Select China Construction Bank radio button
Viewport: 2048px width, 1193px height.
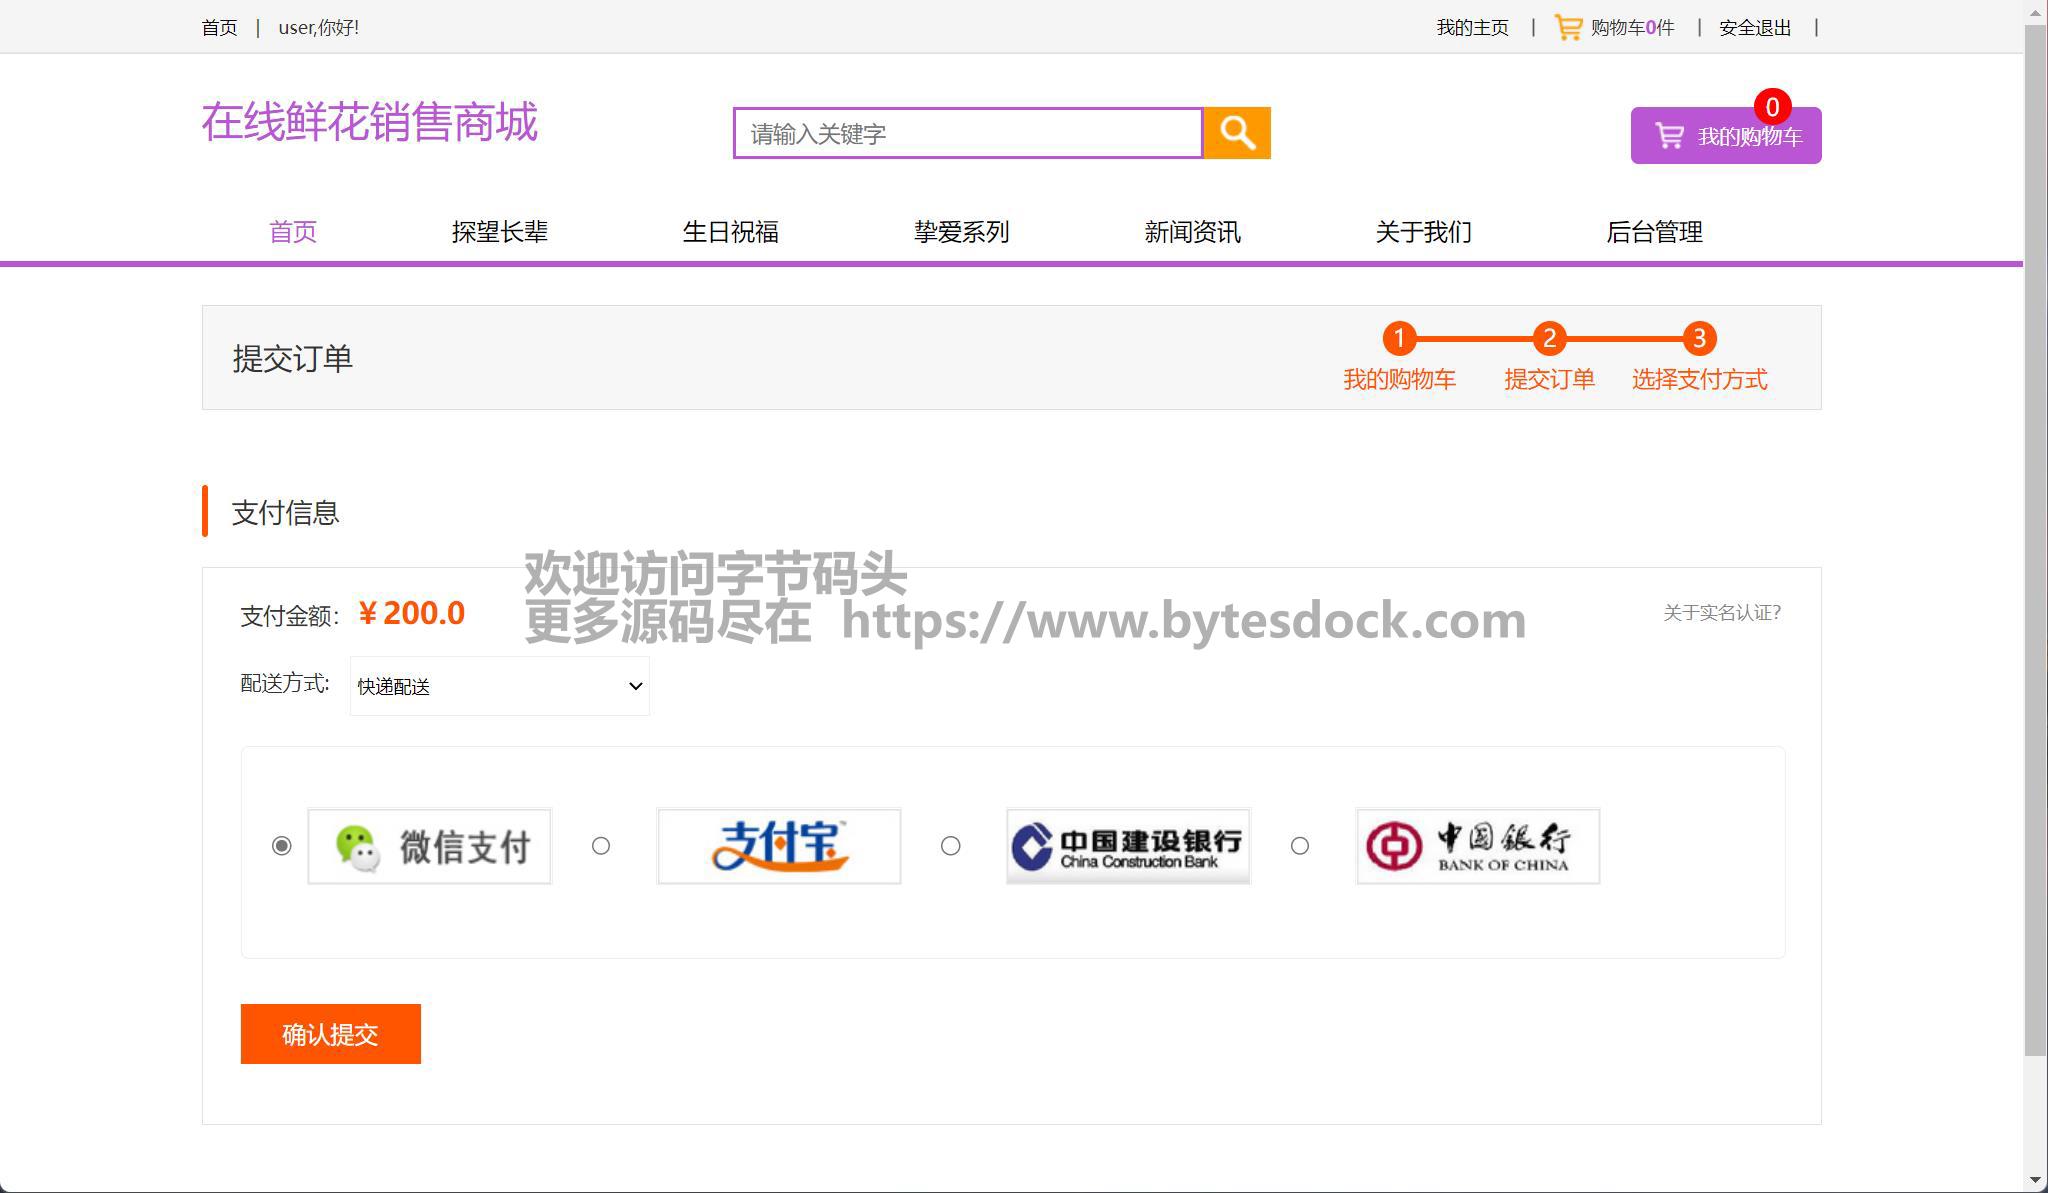[951, 846]
